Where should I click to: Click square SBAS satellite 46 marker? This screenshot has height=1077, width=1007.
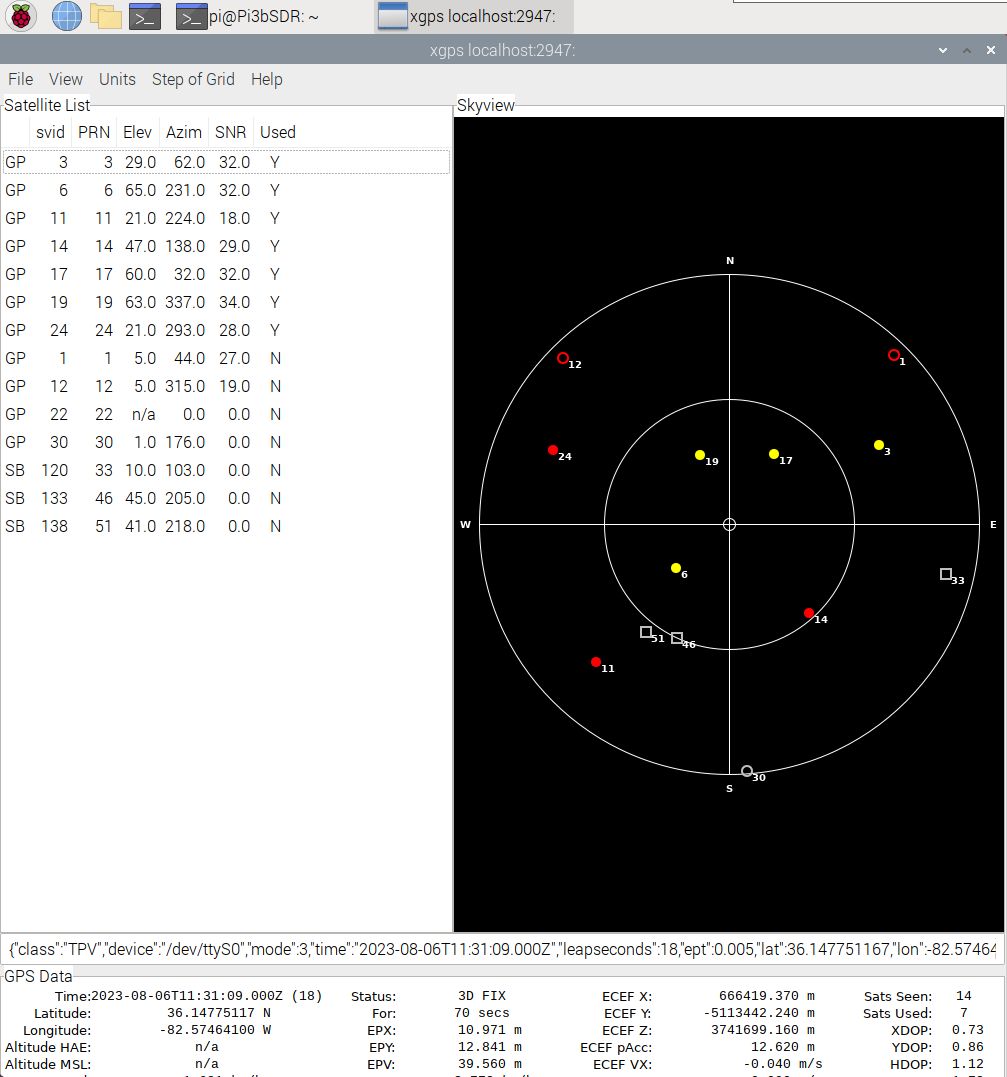(x=677, y=638)
